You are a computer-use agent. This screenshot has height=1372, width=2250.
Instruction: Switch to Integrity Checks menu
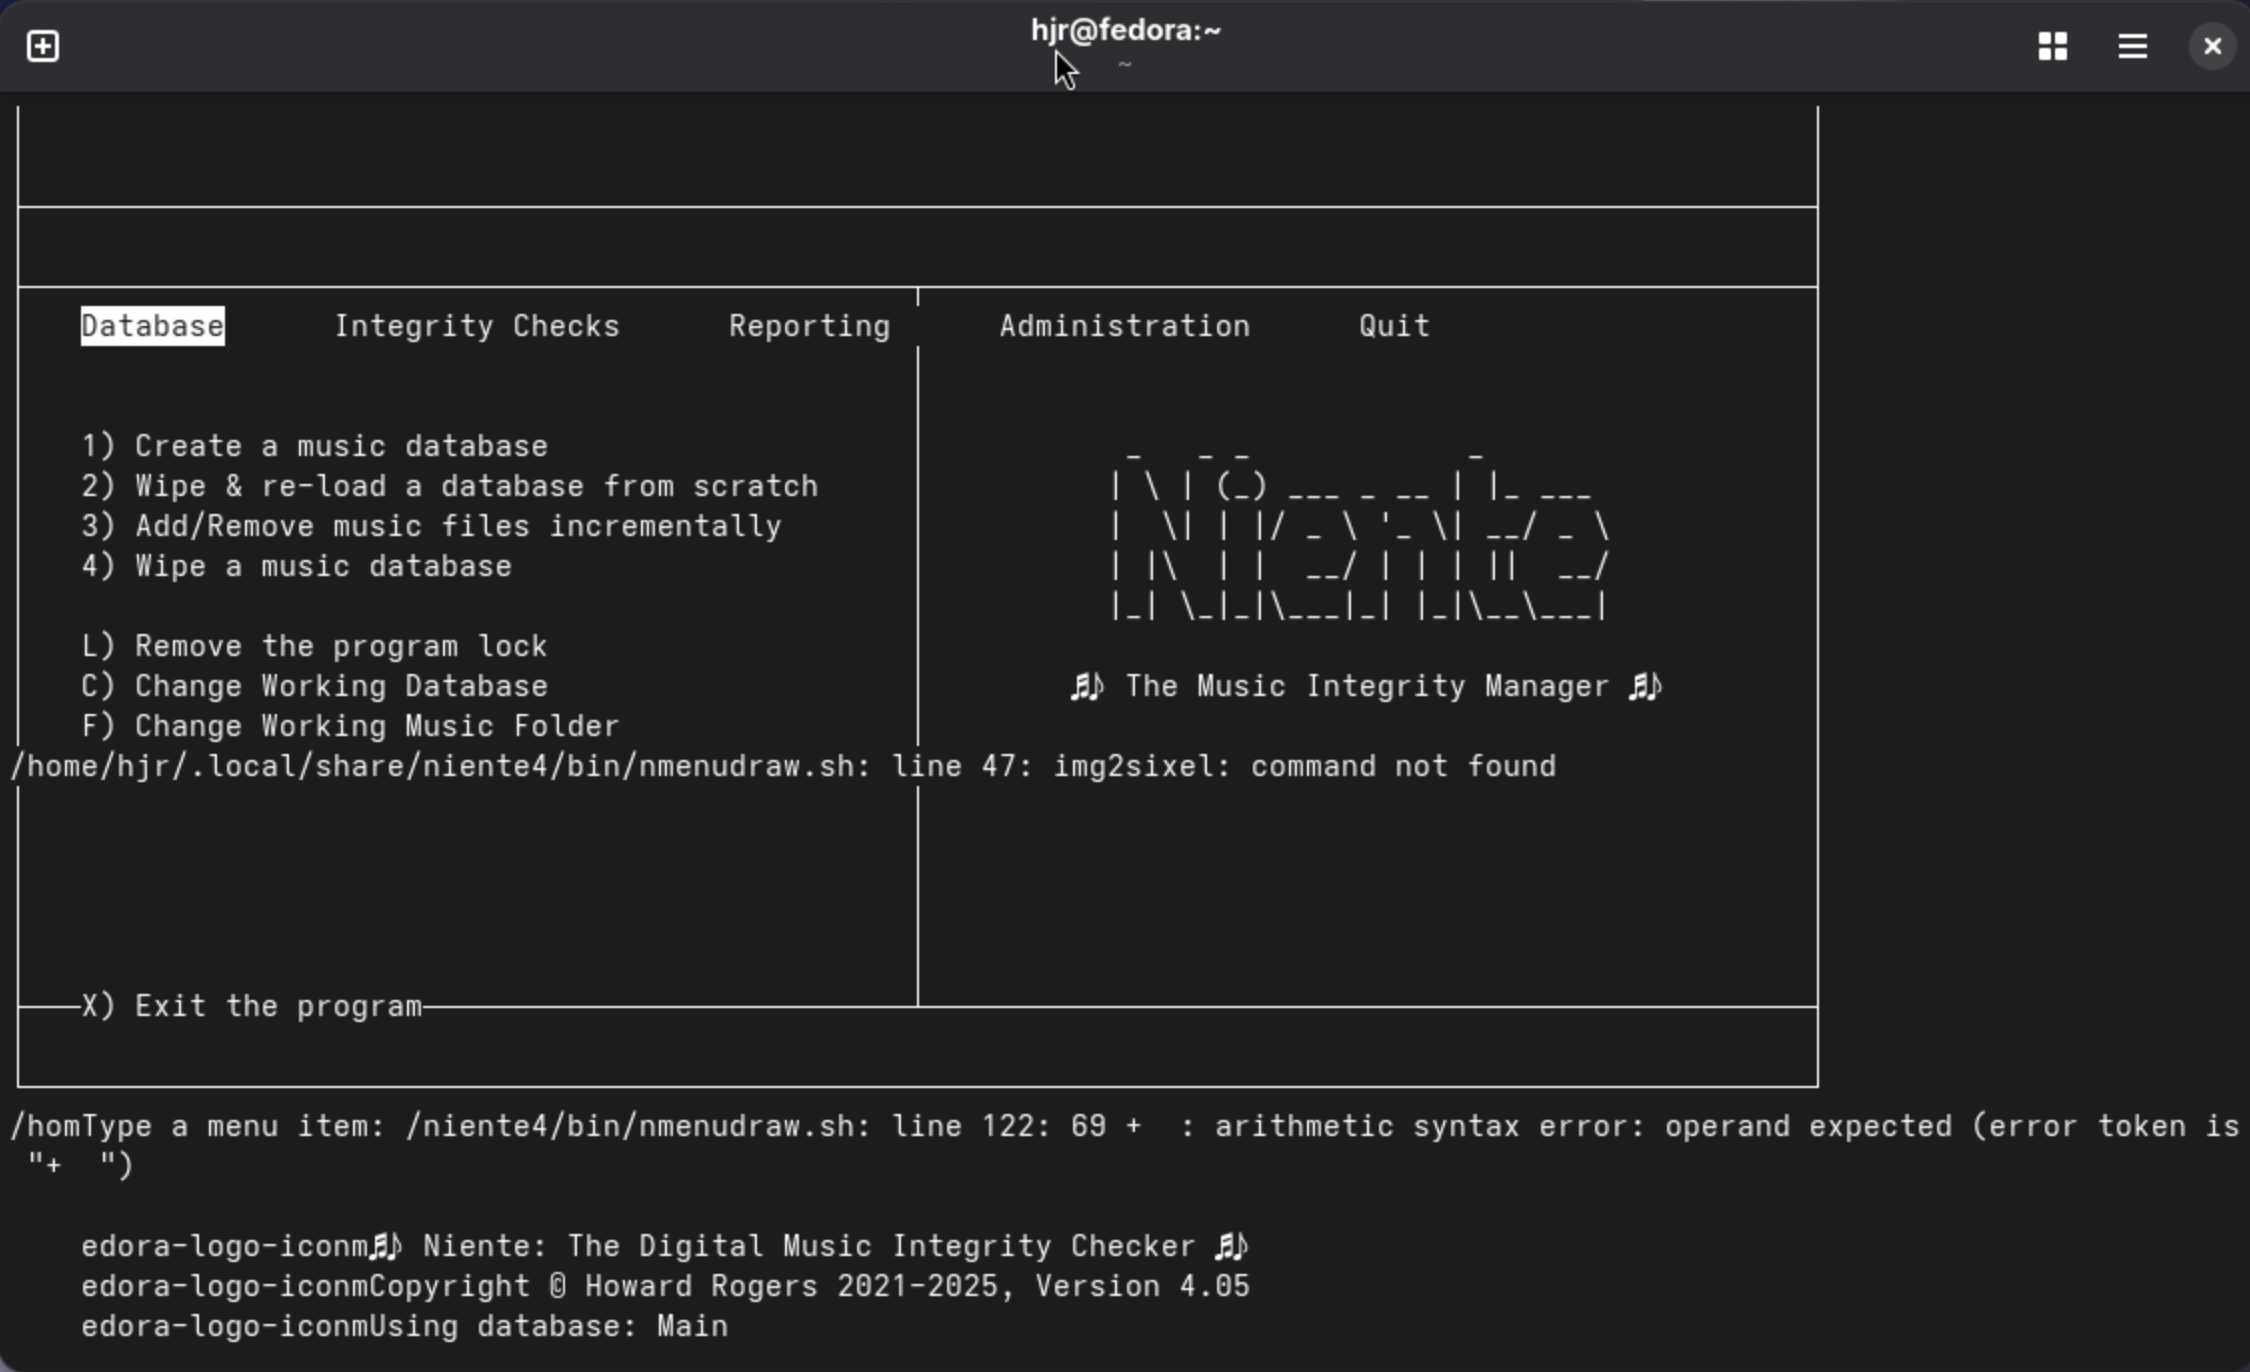pos(477,326)
